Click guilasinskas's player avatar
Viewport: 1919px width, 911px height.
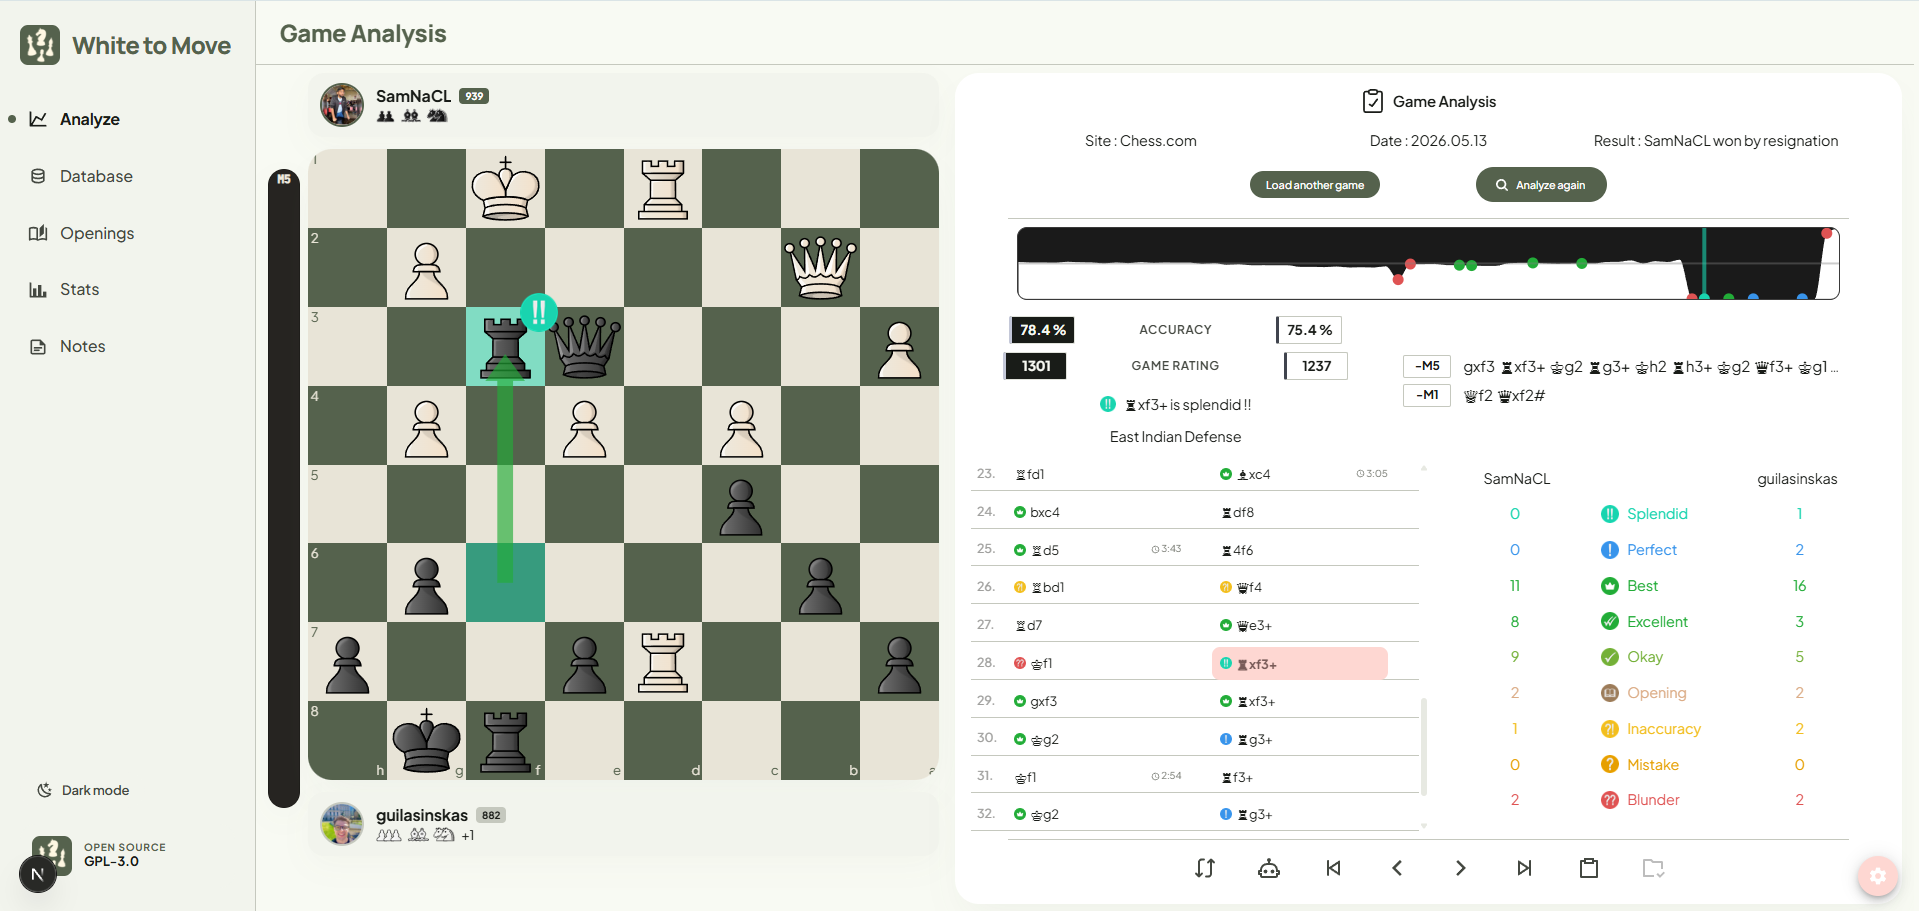342,823
